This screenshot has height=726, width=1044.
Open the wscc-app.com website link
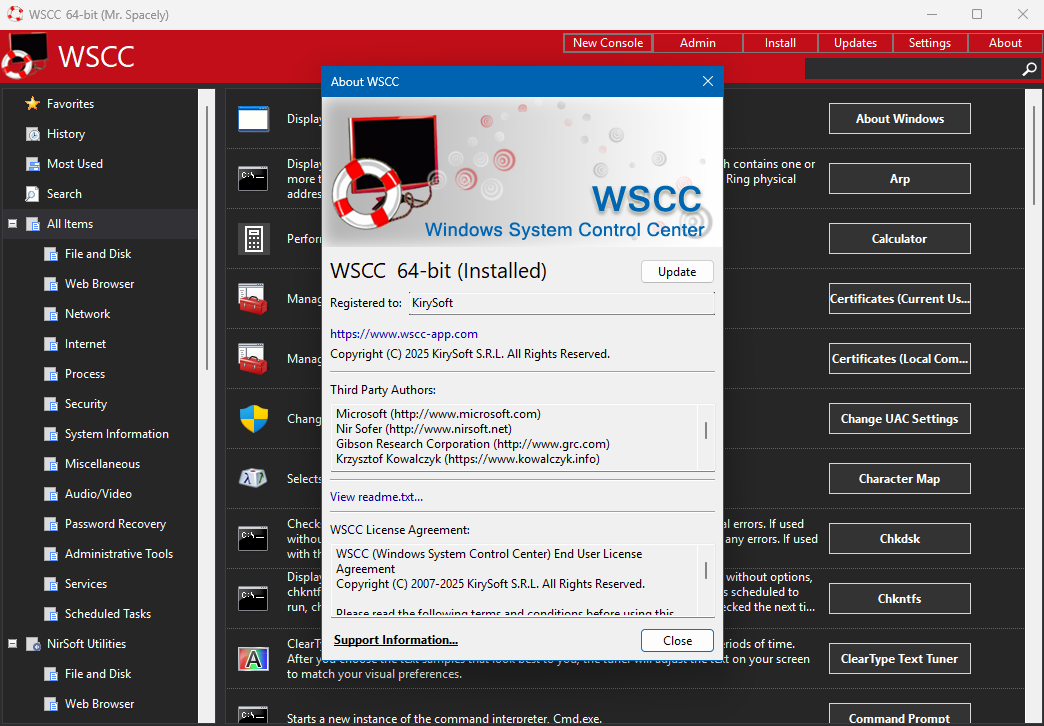[404, 334]
